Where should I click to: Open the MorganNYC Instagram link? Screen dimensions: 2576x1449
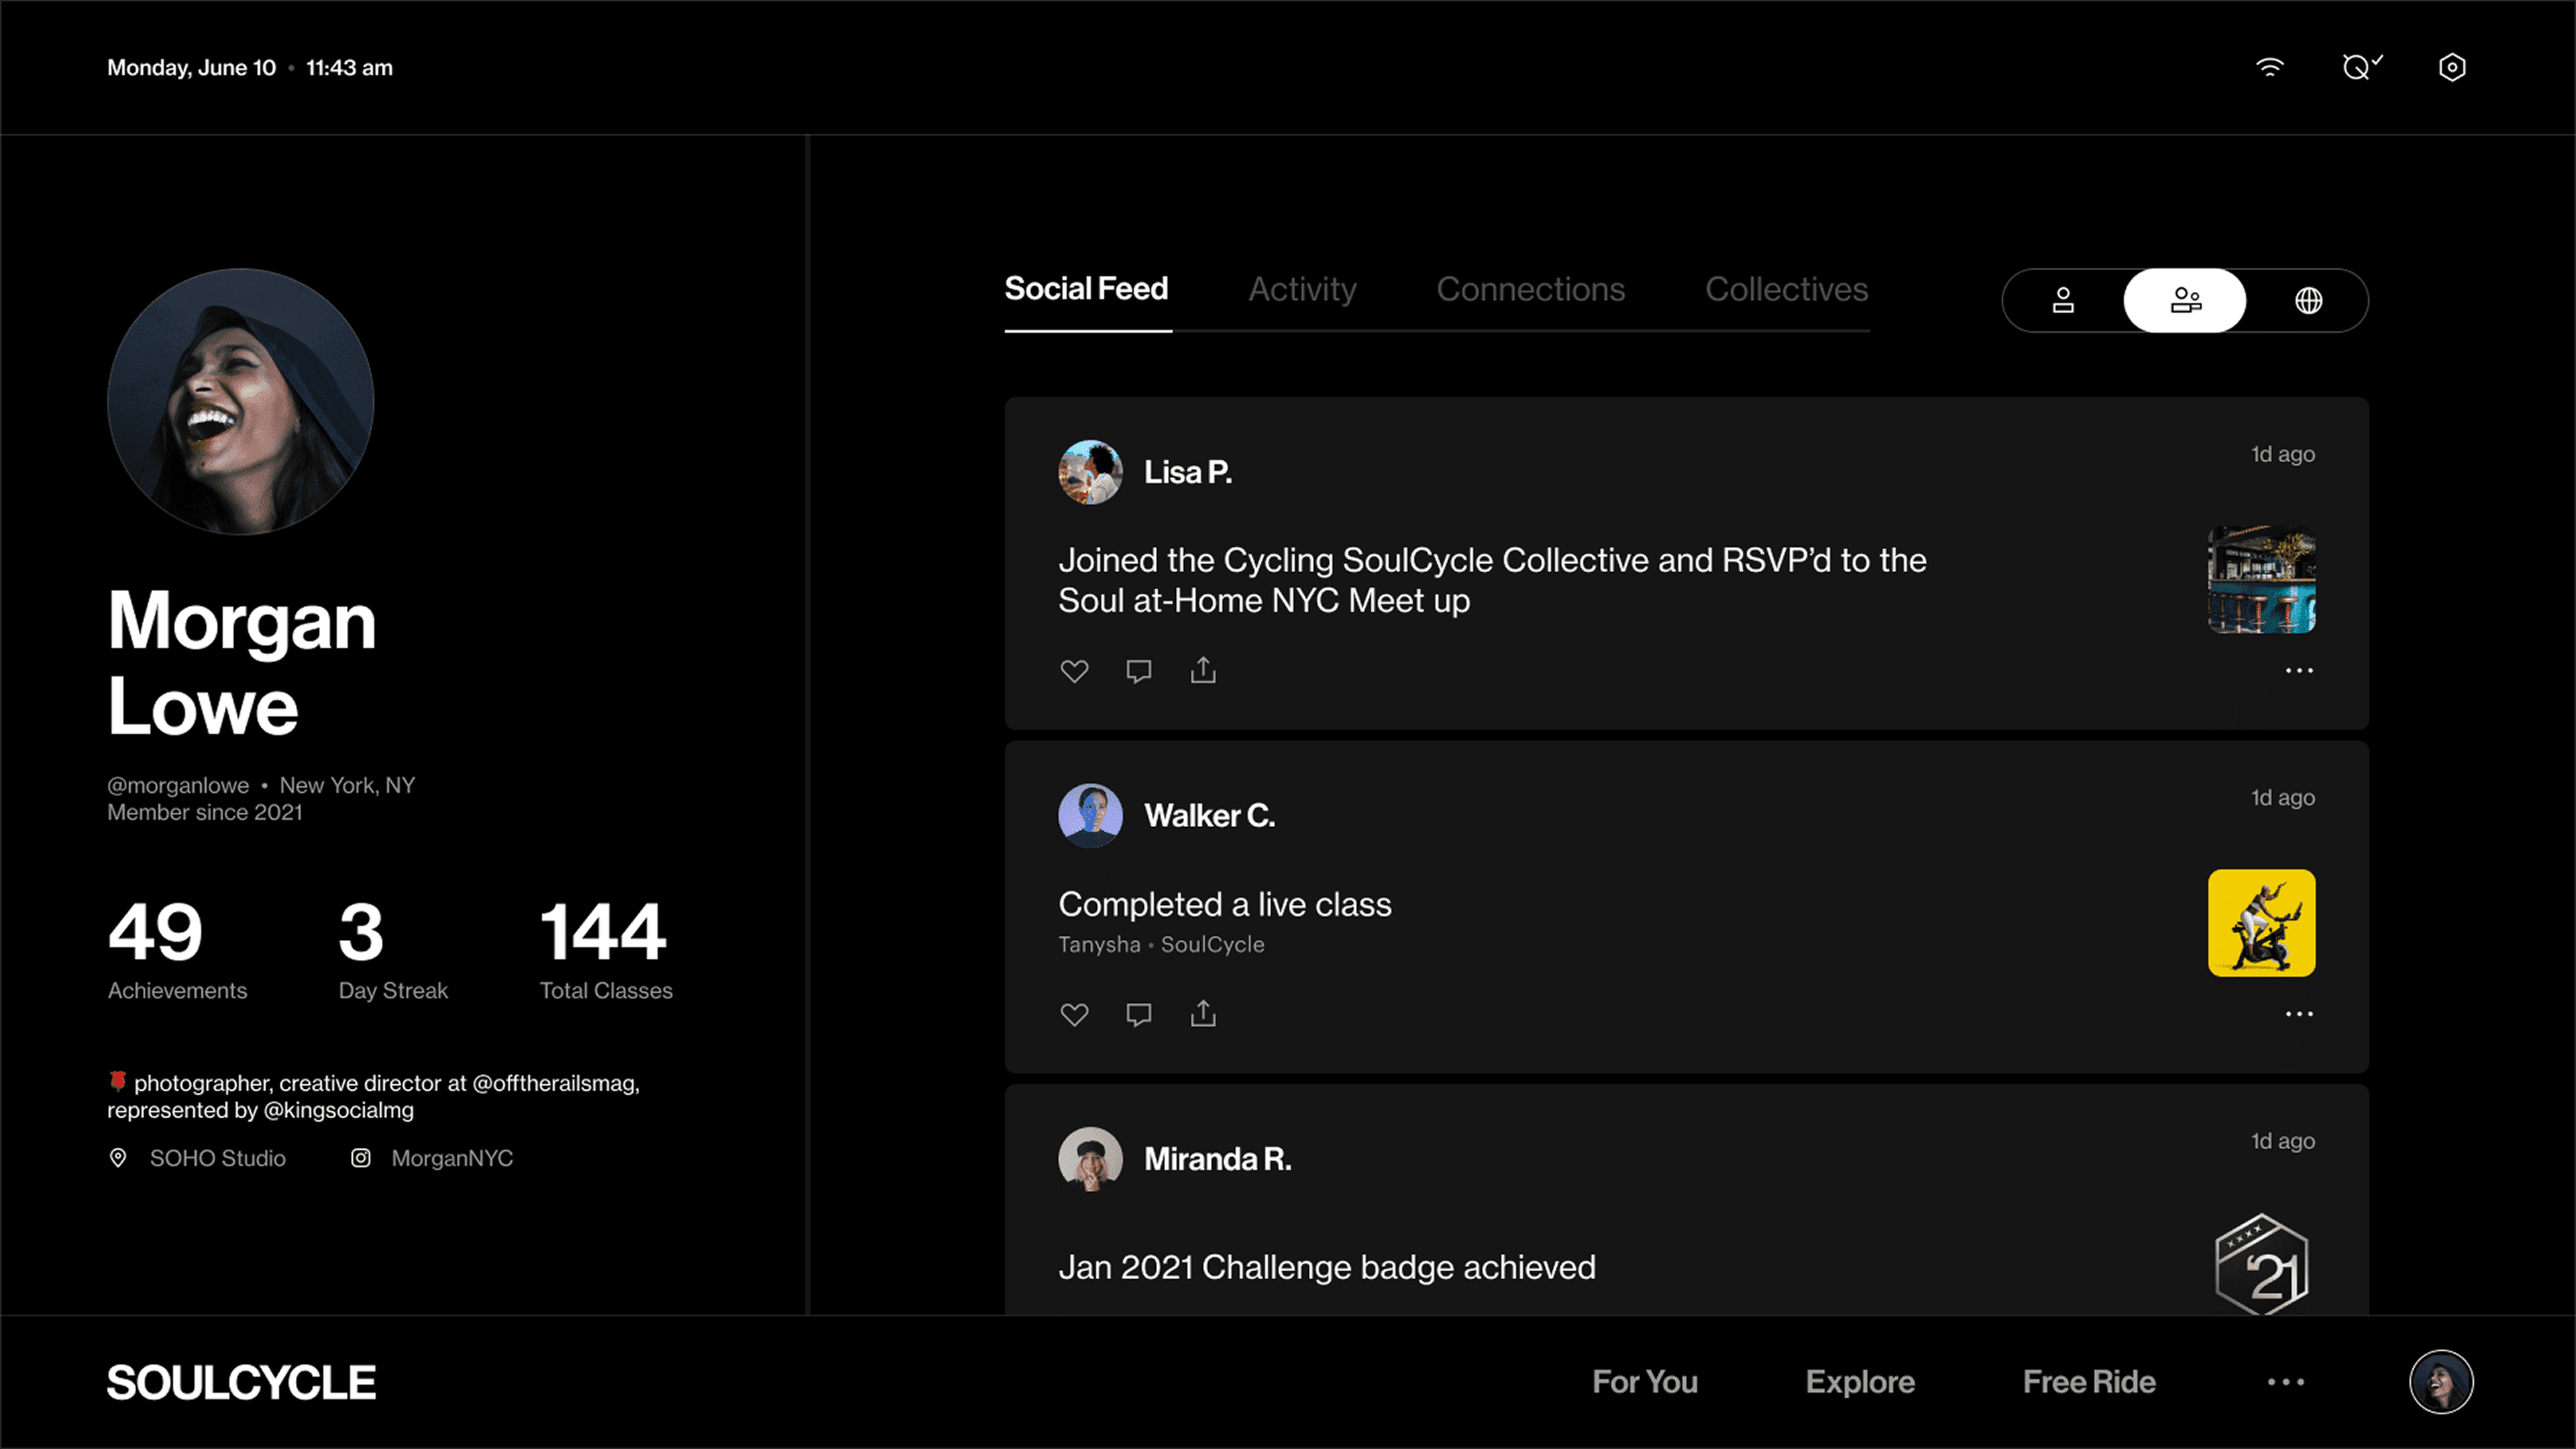451,1158
